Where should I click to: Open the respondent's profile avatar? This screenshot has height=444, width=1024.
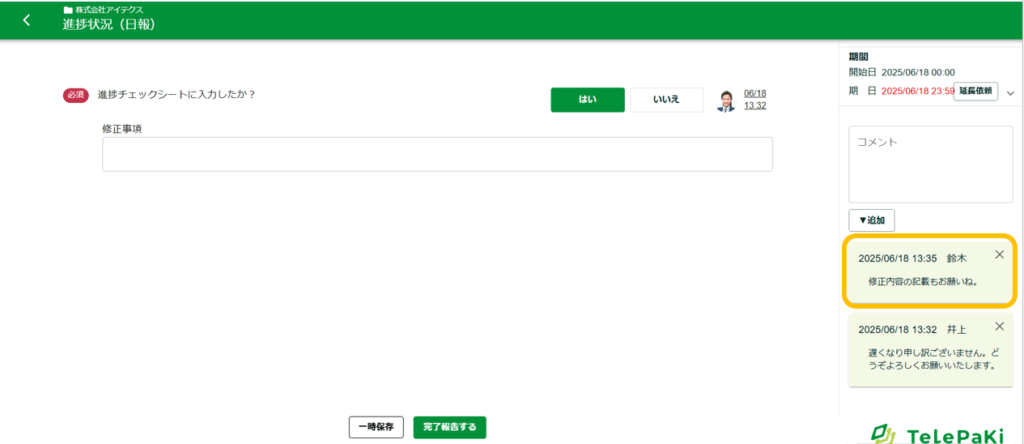pyautogui.click(x=726, y=101)
